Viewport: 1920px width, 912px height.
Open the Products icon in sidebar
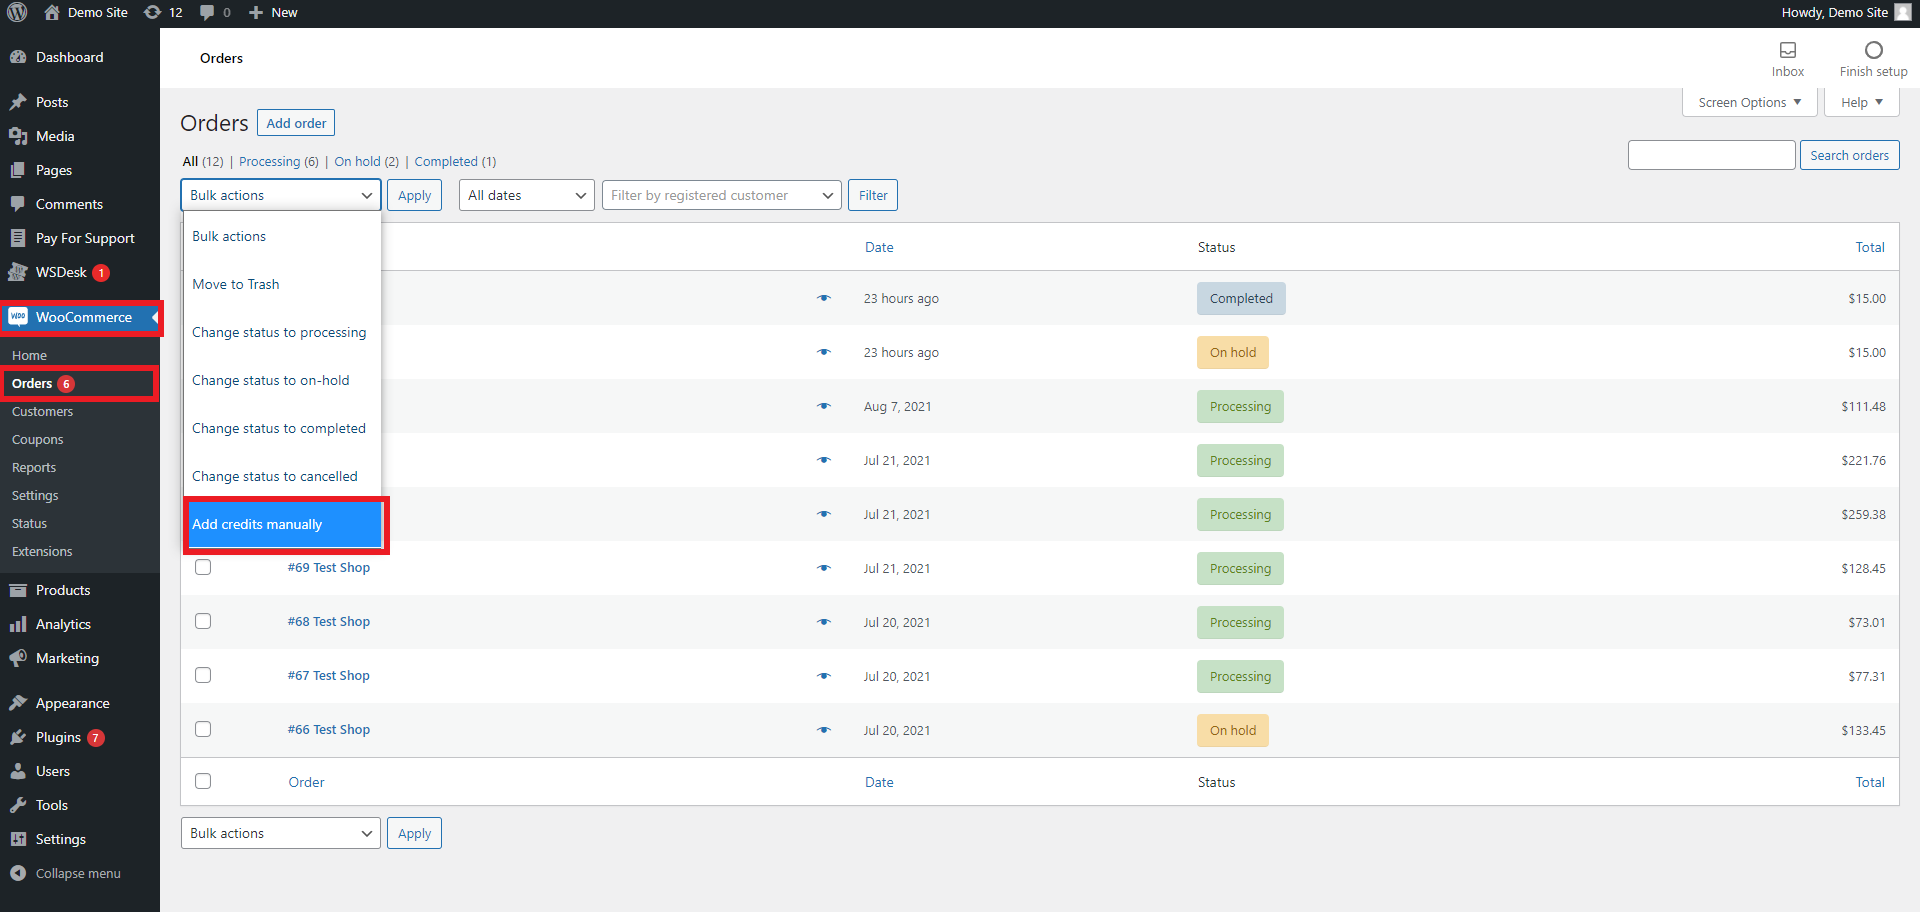tap(18, 590)
